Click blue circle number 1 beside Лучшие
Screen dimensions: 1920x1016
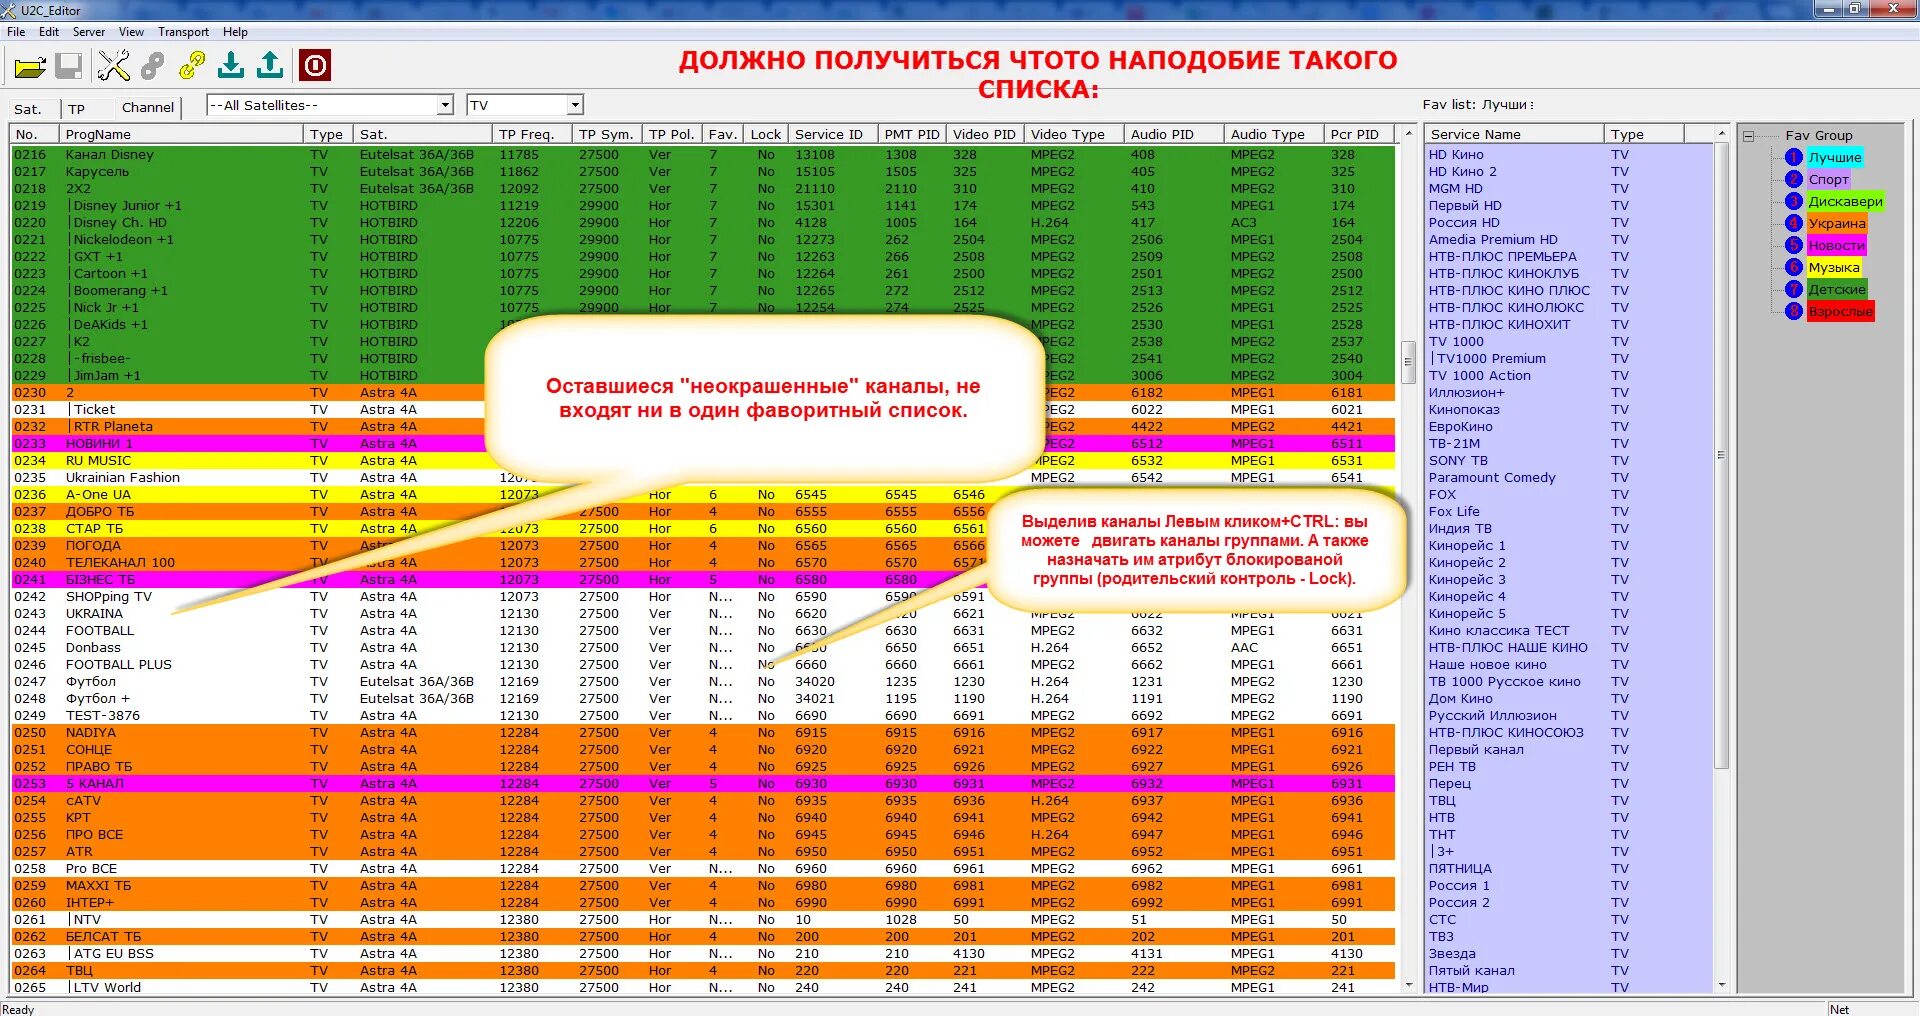pos(1794,157)
